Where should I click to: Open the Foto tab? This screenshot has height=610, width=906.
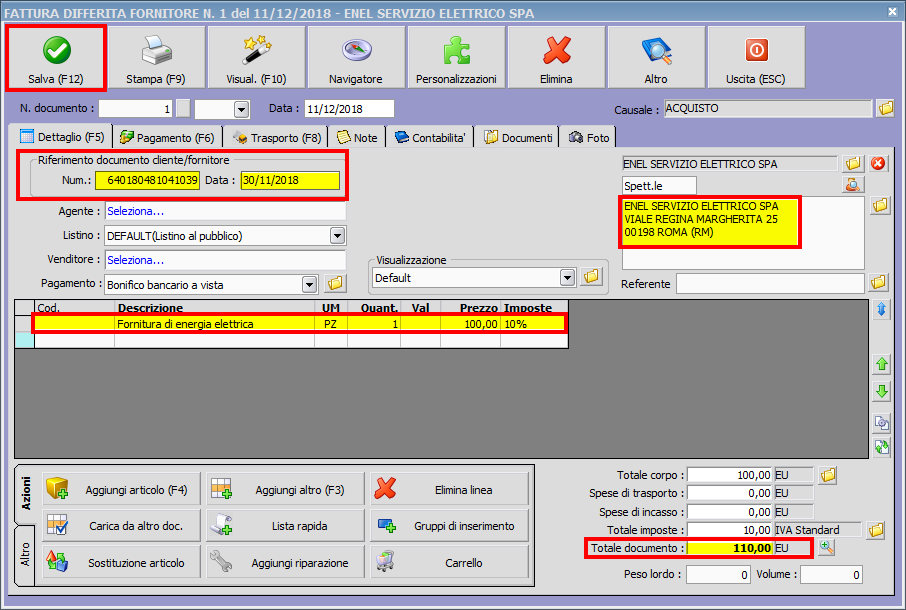[589, 137]
